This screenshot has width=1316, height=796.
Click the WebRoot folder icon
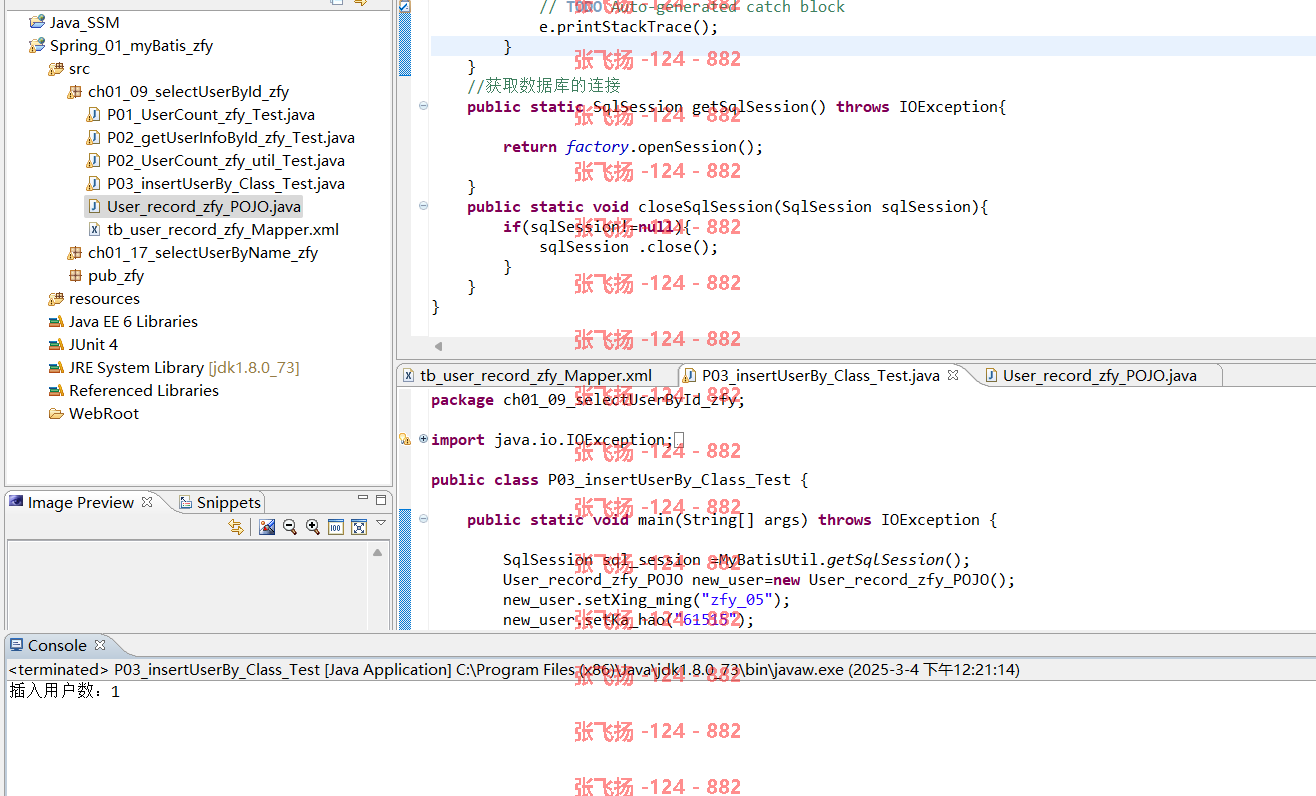pyautogui.click(x=56, y=413)
